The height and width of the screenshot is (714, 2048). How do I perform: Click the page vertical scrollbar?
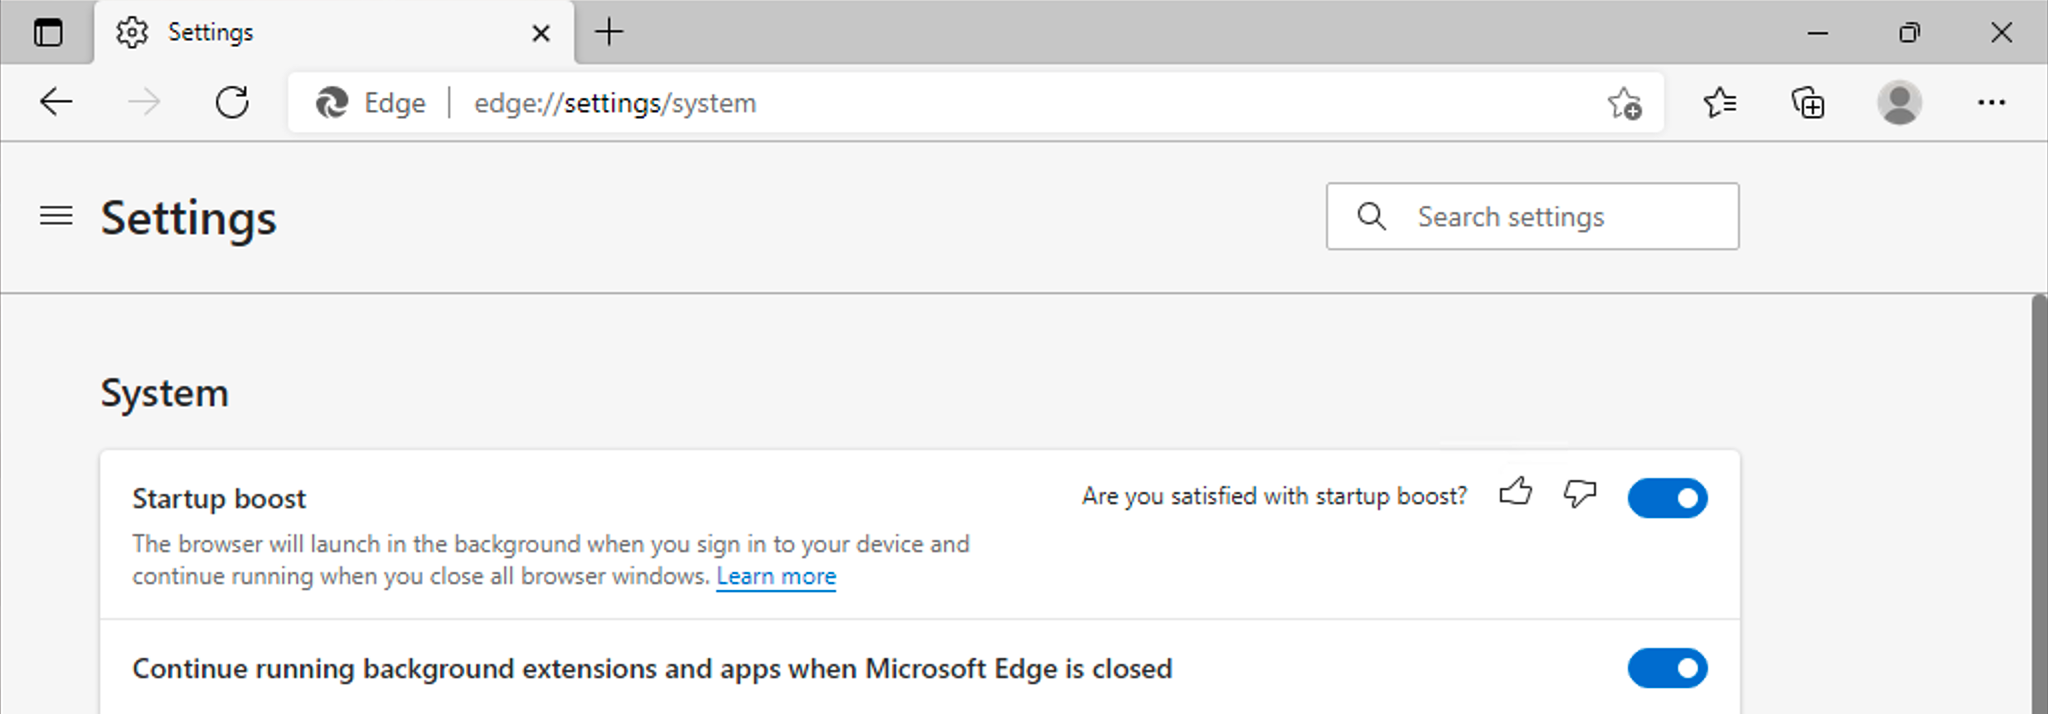2039,504
